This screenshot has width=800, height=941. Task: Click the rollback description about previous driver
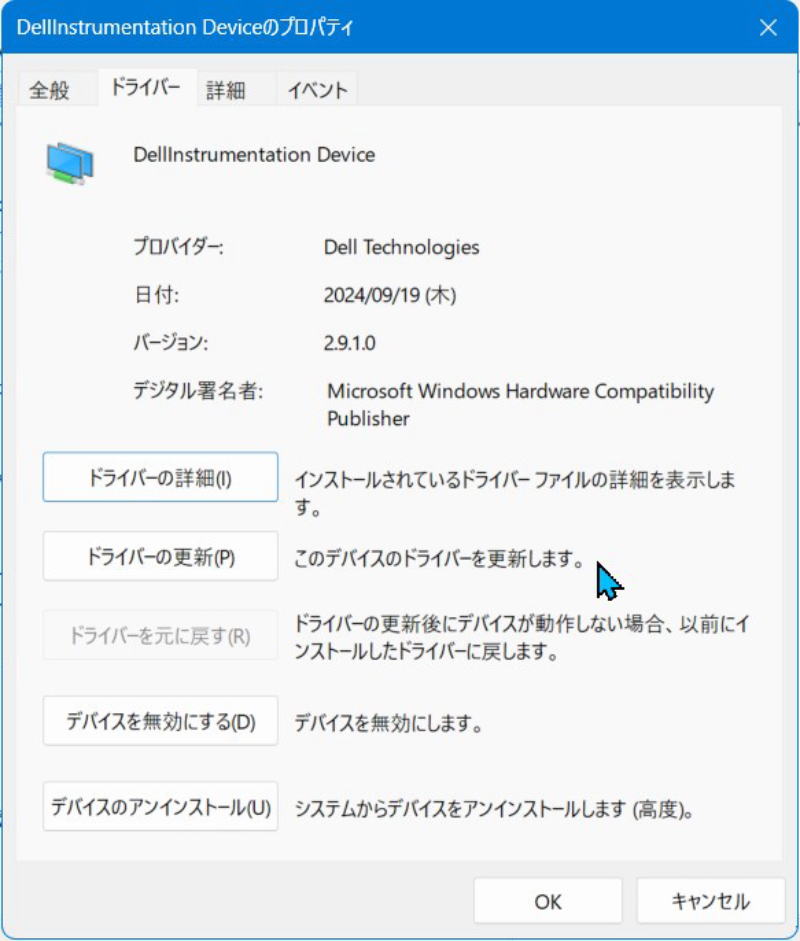(x=522, y=637)
